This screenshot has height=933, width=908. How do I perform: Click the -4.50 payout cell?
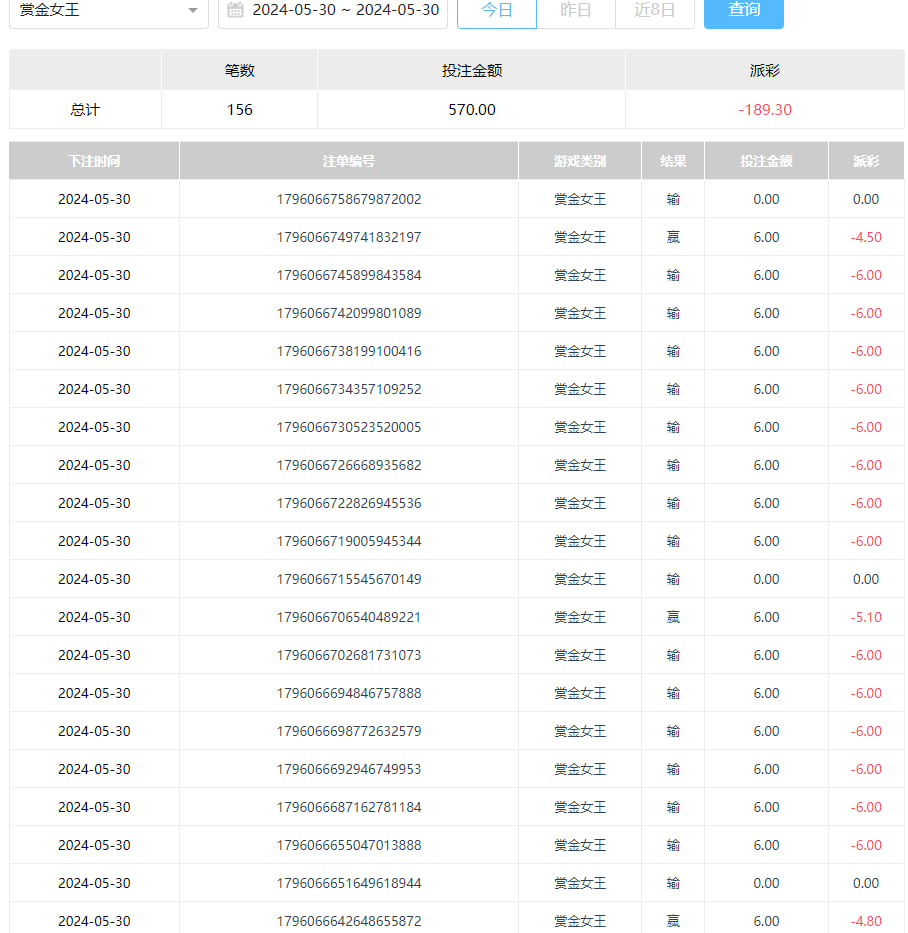coord(866,237)
